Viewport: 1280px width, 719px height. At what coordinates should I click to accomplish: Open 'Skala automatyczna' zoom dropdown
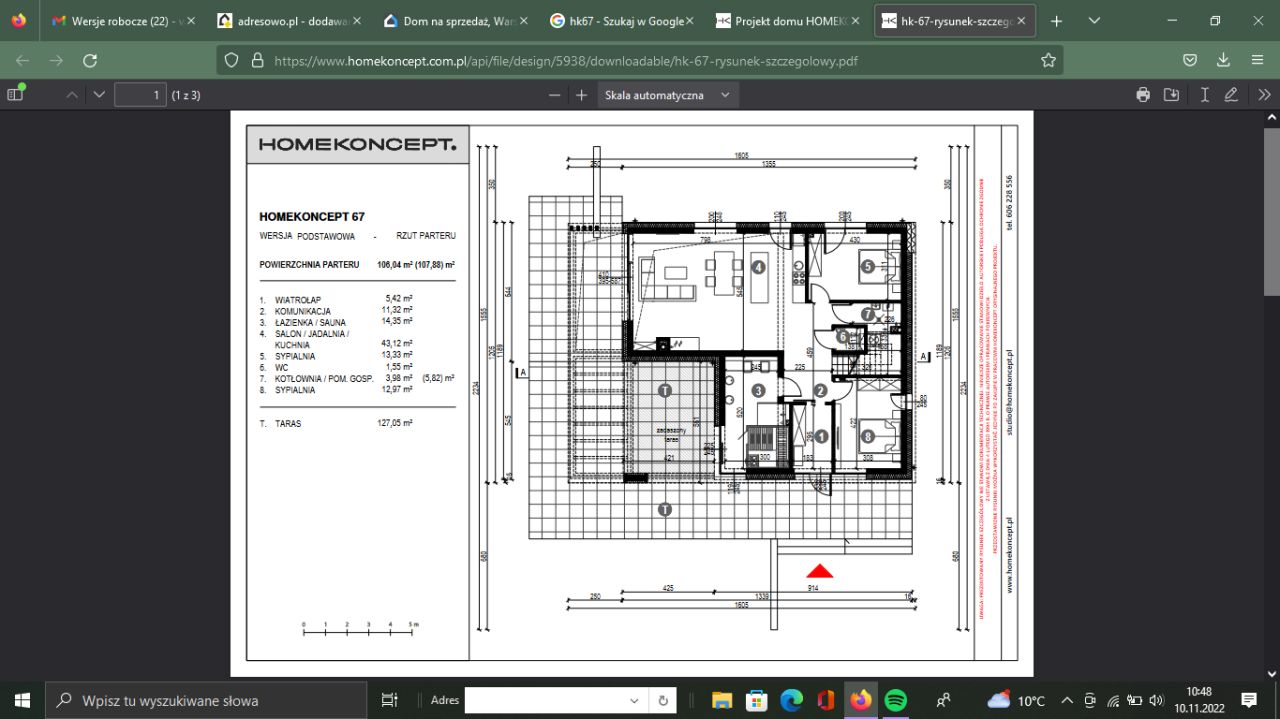pos(667,95)
